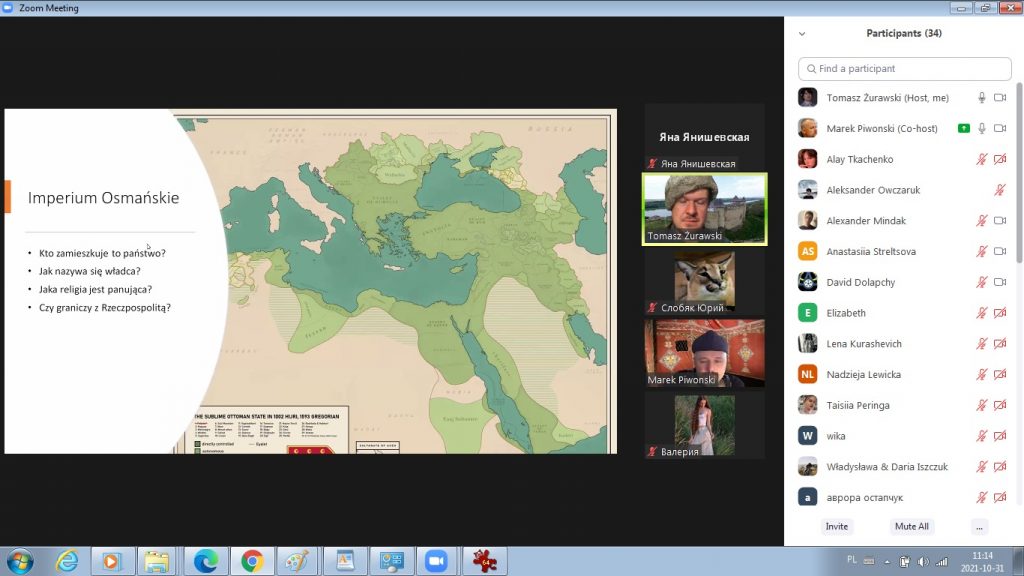Click Alexander Mindak's video camera icon
This screenshot has width=1024, height=576.
1000,221
